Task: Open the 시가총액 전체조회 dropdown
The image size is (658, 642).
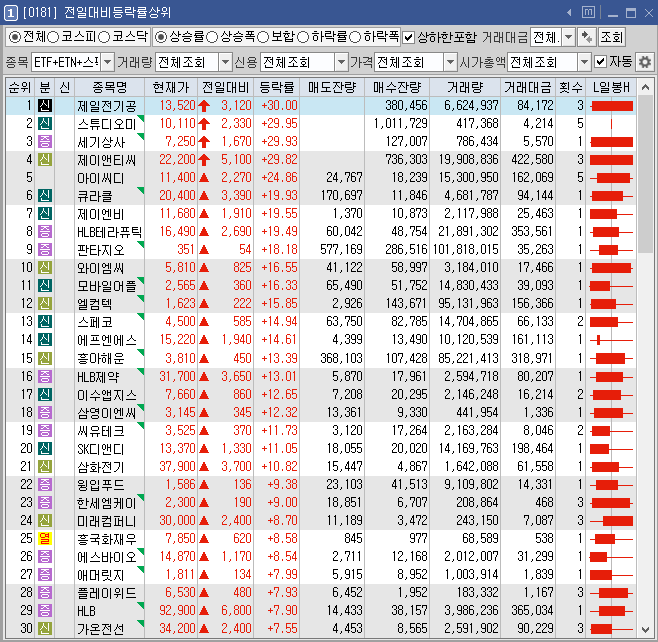Action: [584, 63]
